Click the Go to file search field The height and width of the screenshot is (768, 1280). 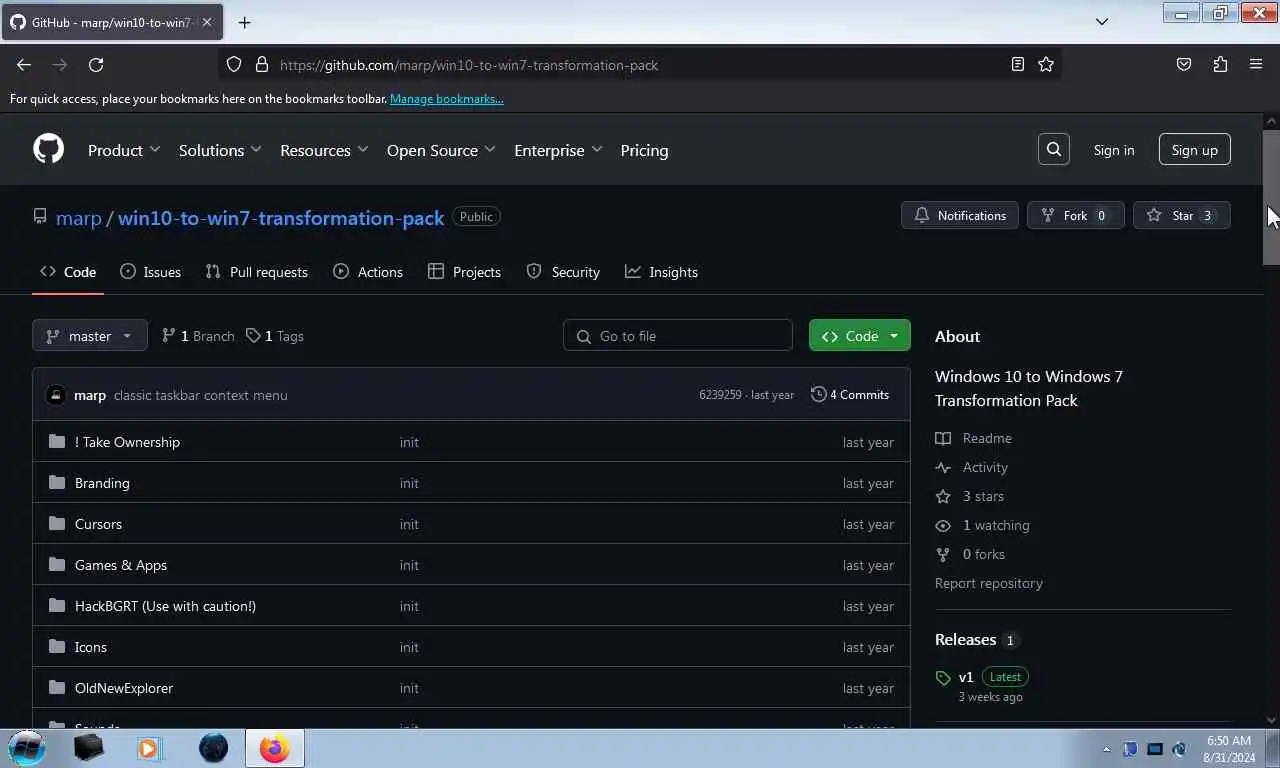point(678,336)
